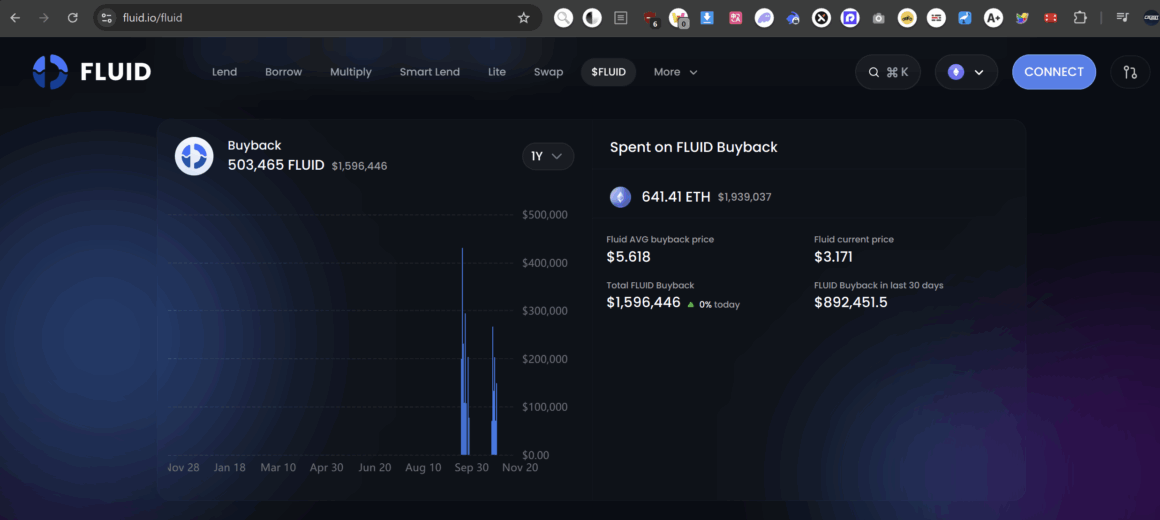Image resolution: width=1160 pixels, height=520 pixels.
Task: Expand the Ethereum network selector
Action: pyautogui.click(x=966, y=72)
